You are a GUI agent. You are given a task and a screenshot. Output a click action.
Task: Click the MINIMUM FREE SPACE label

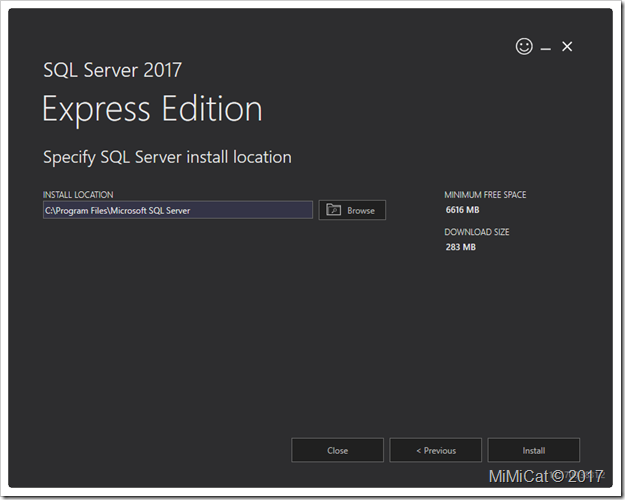[x=485, y=195]
